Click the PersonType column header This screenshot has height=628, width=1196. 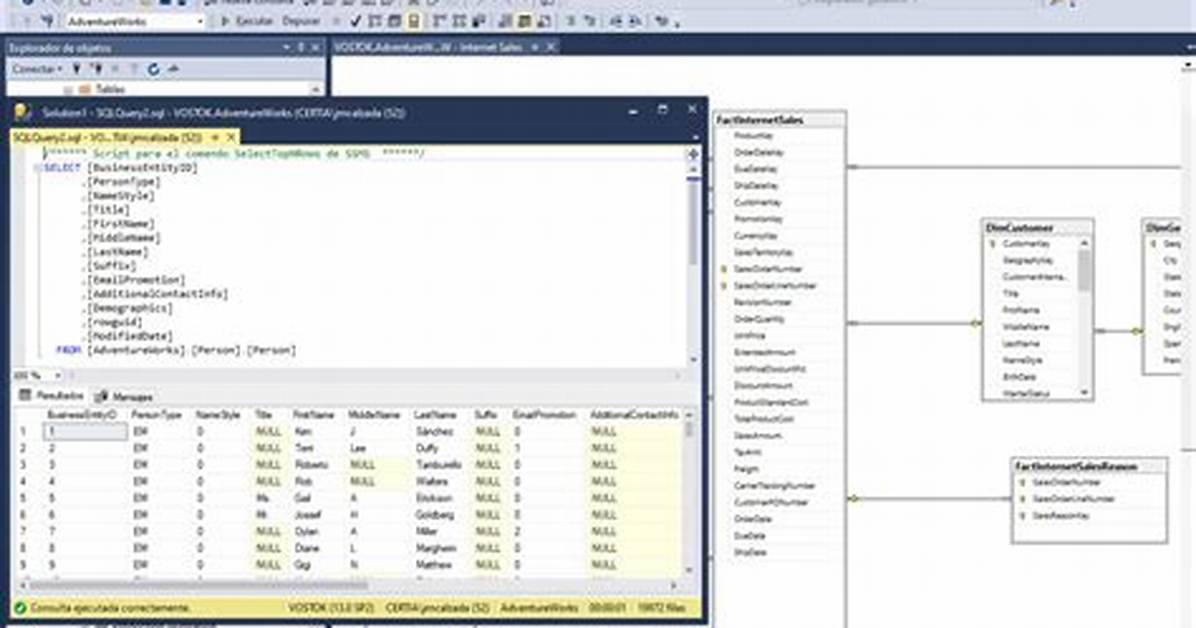[156, 414]
